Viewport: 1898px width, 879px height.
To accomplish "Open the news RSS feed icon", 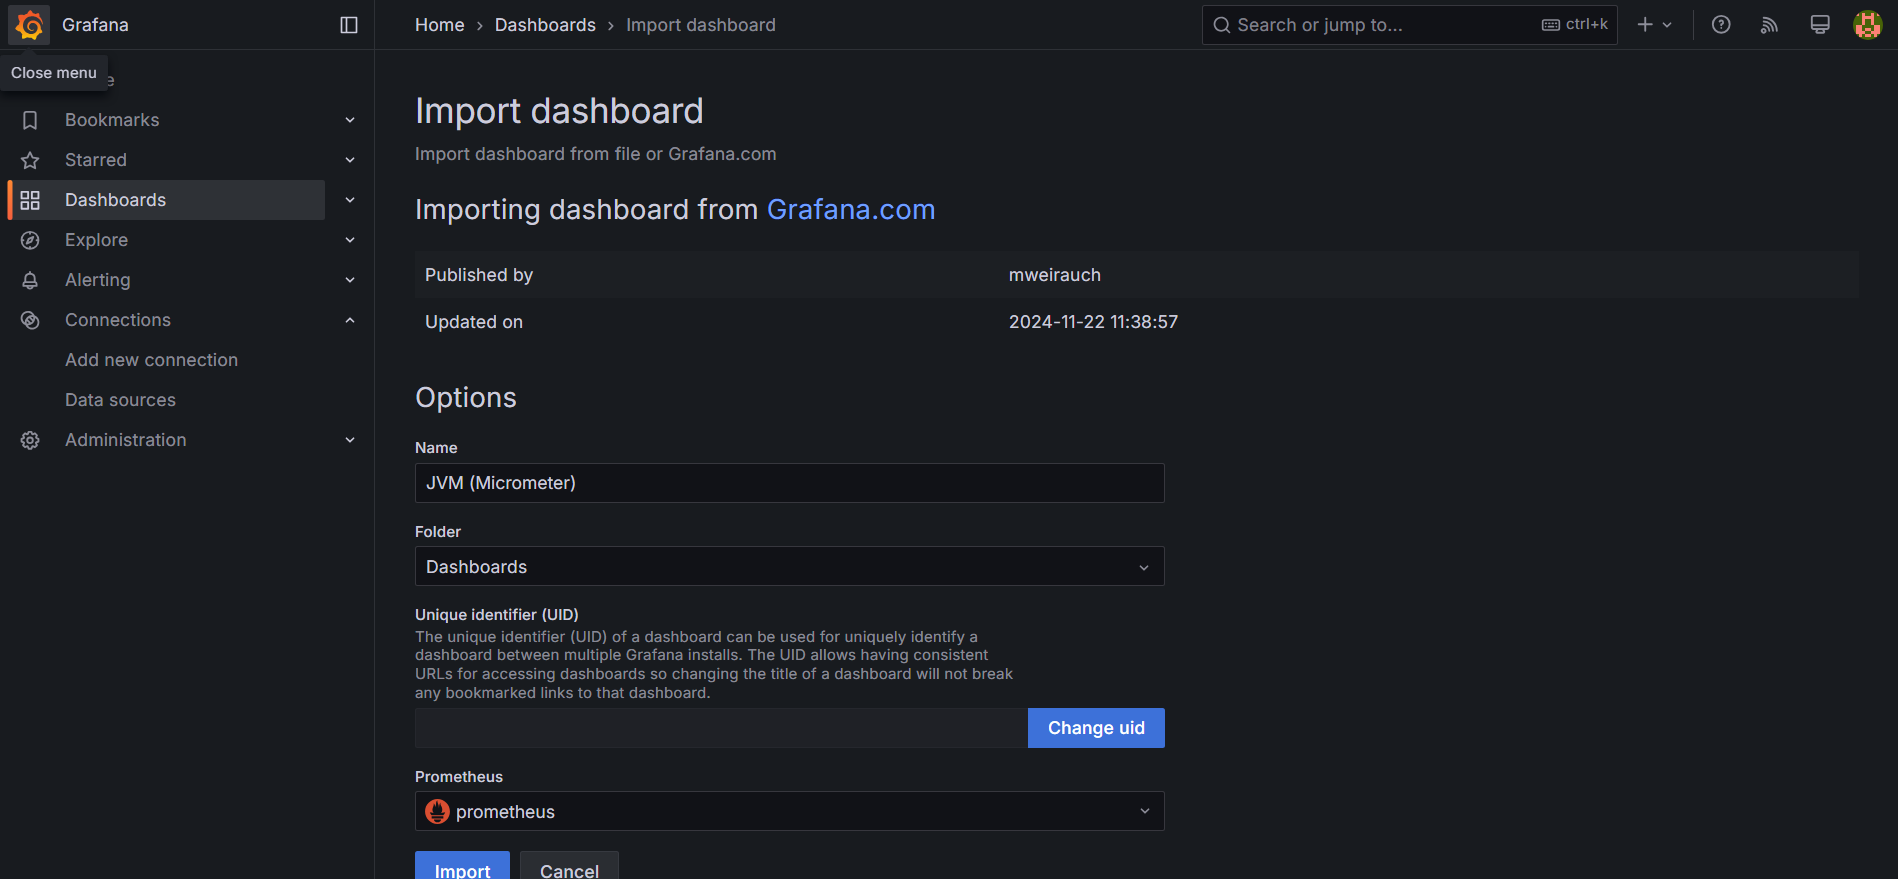I will 1770,25.
